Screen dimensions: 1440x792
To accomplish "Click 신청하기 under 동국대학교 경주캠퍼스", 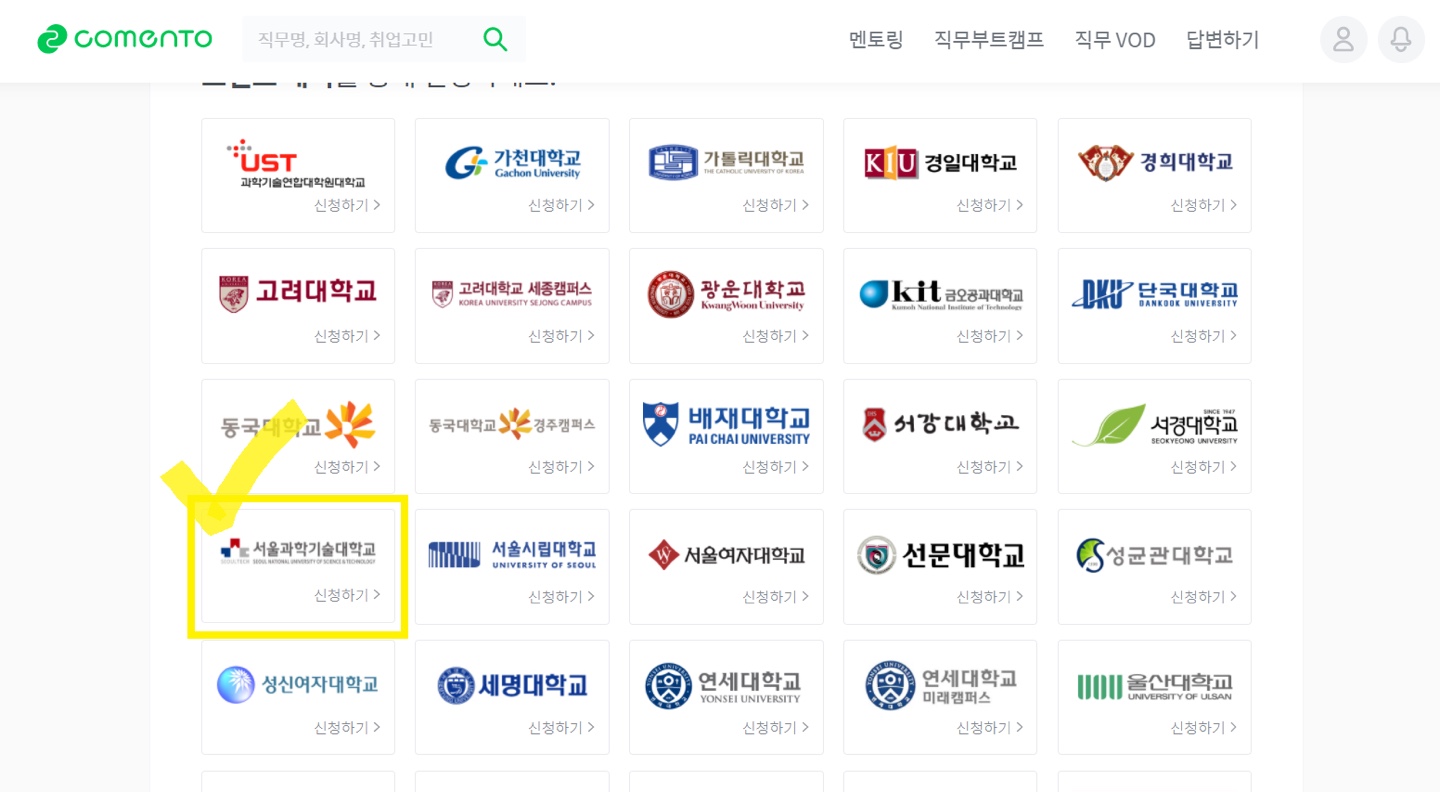I will [561, 467].
